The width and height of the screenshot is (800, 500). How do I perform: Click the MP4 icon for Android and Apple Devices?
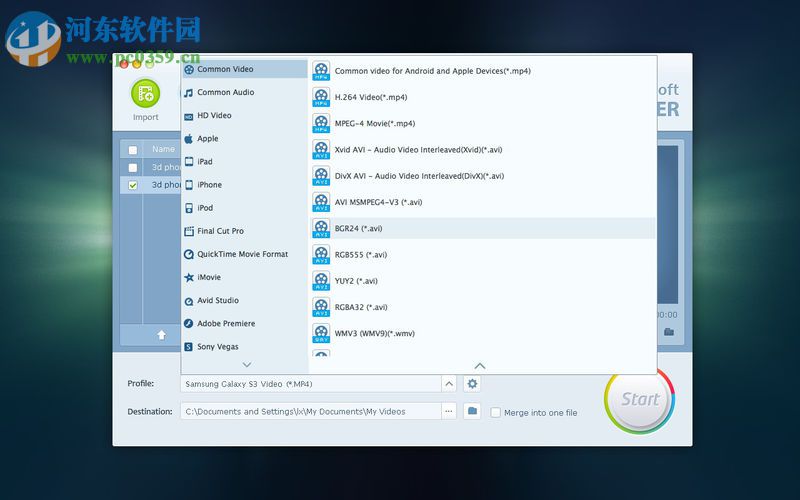(x=321, y=70)
